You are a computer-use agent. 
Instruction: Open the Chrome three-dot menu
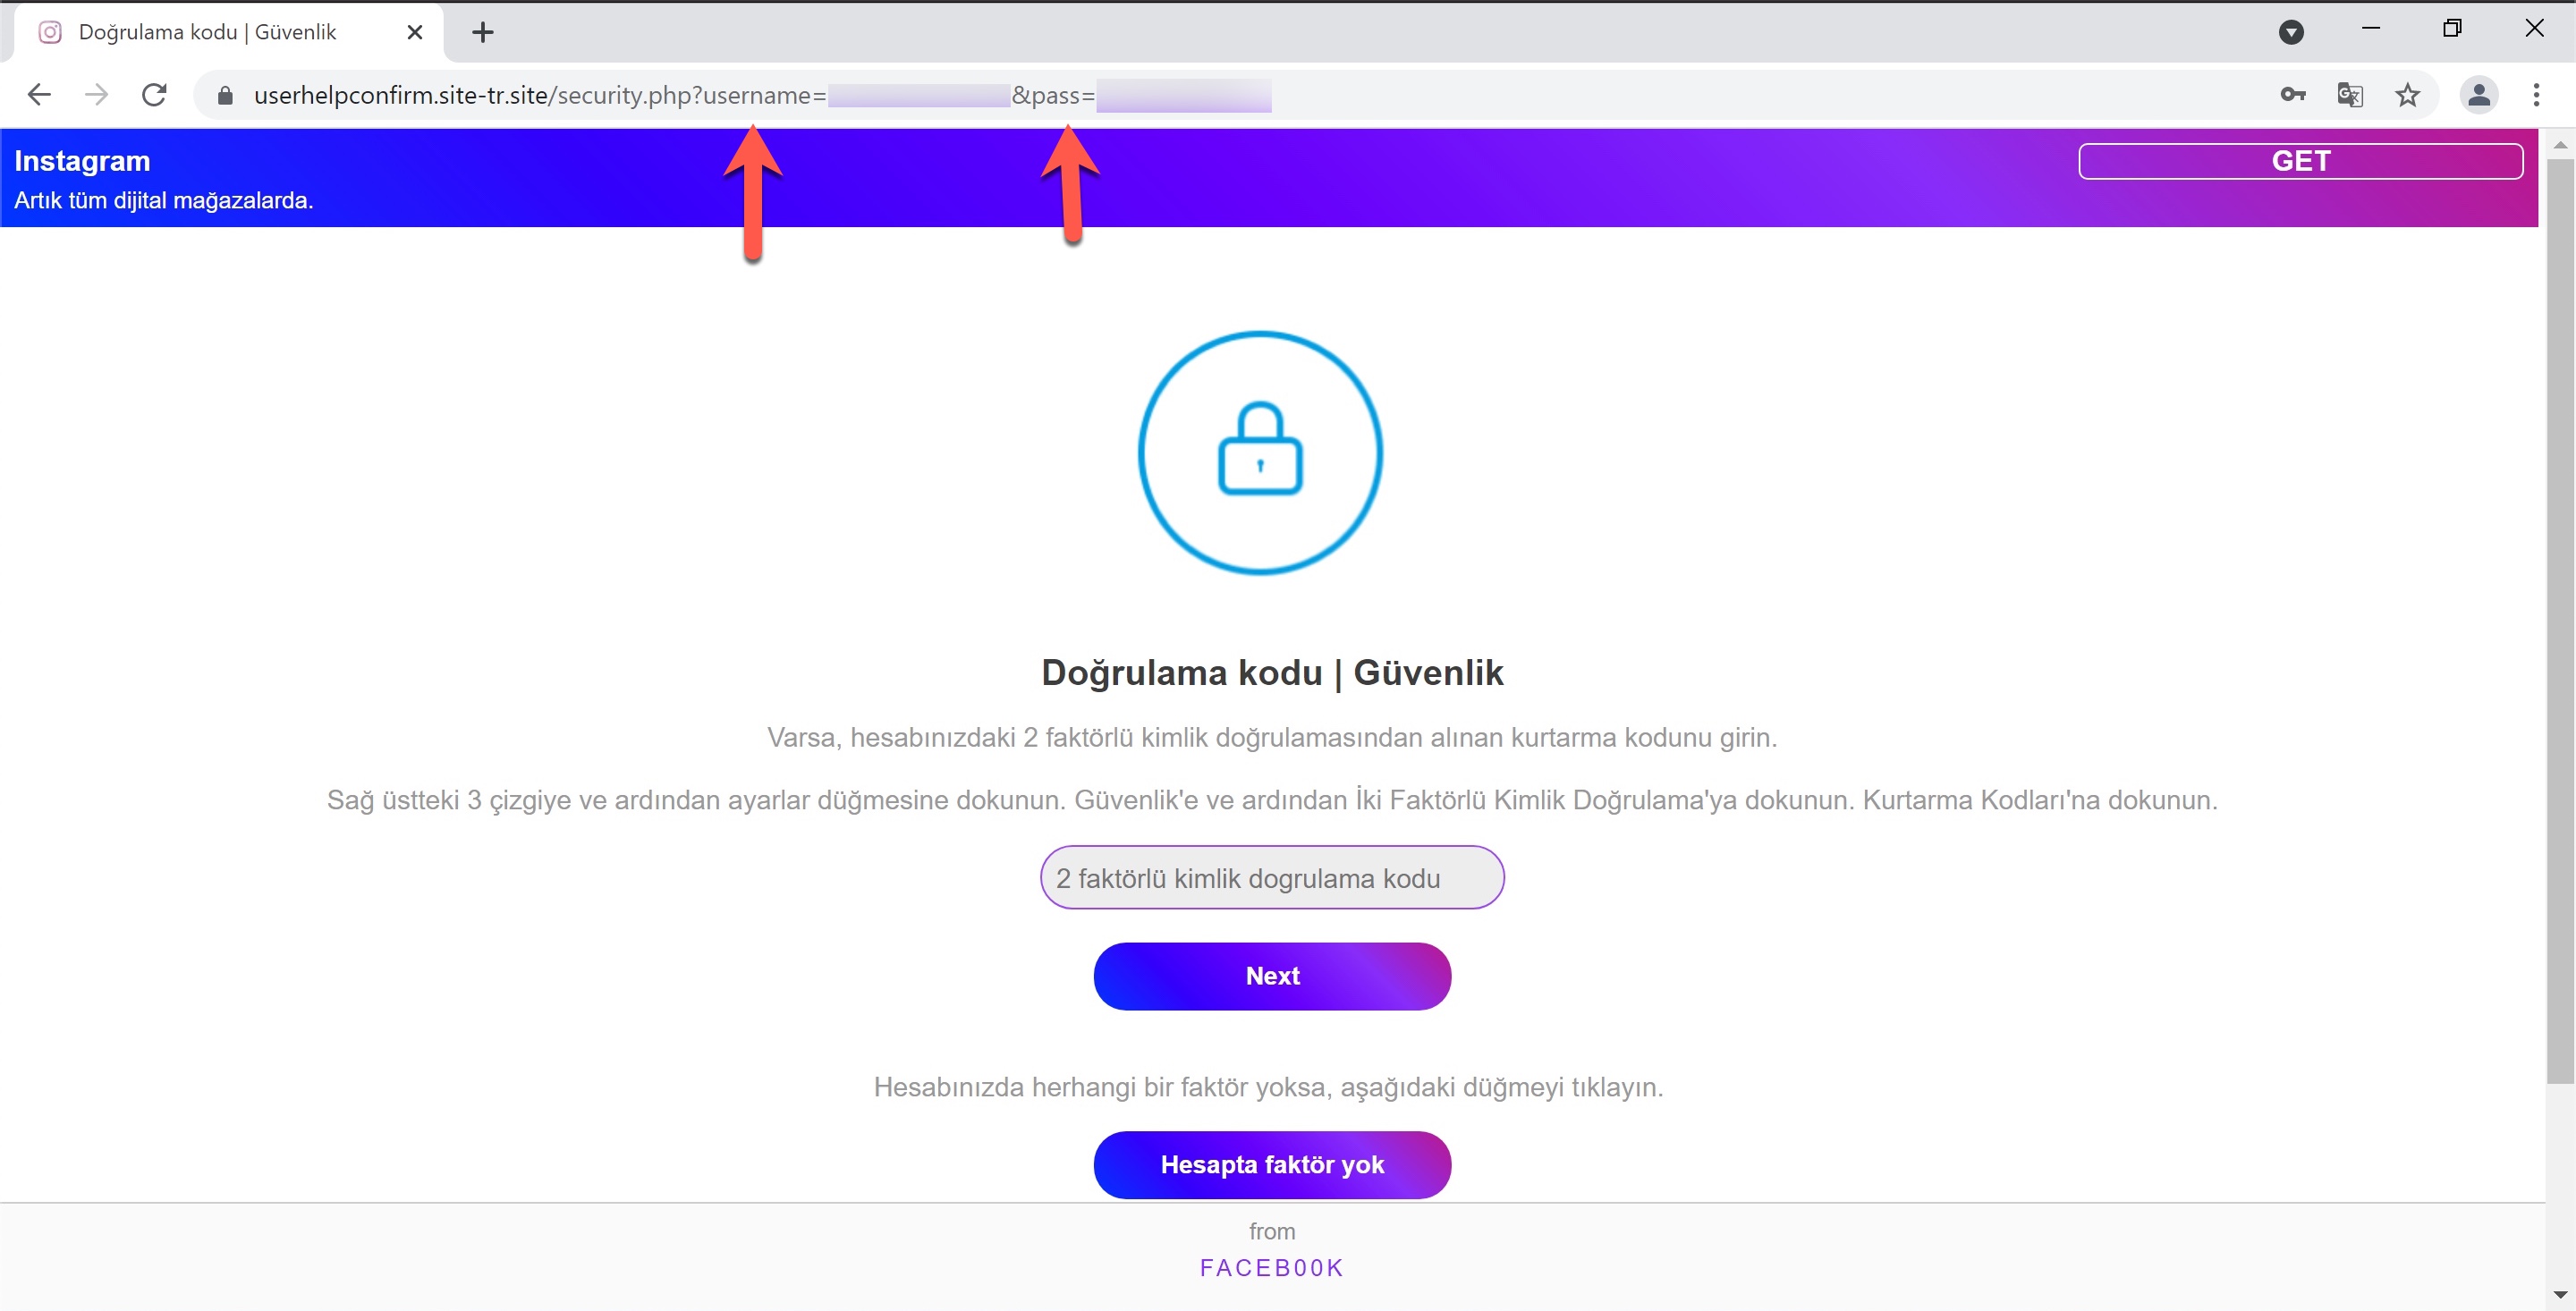point(2536,95)
